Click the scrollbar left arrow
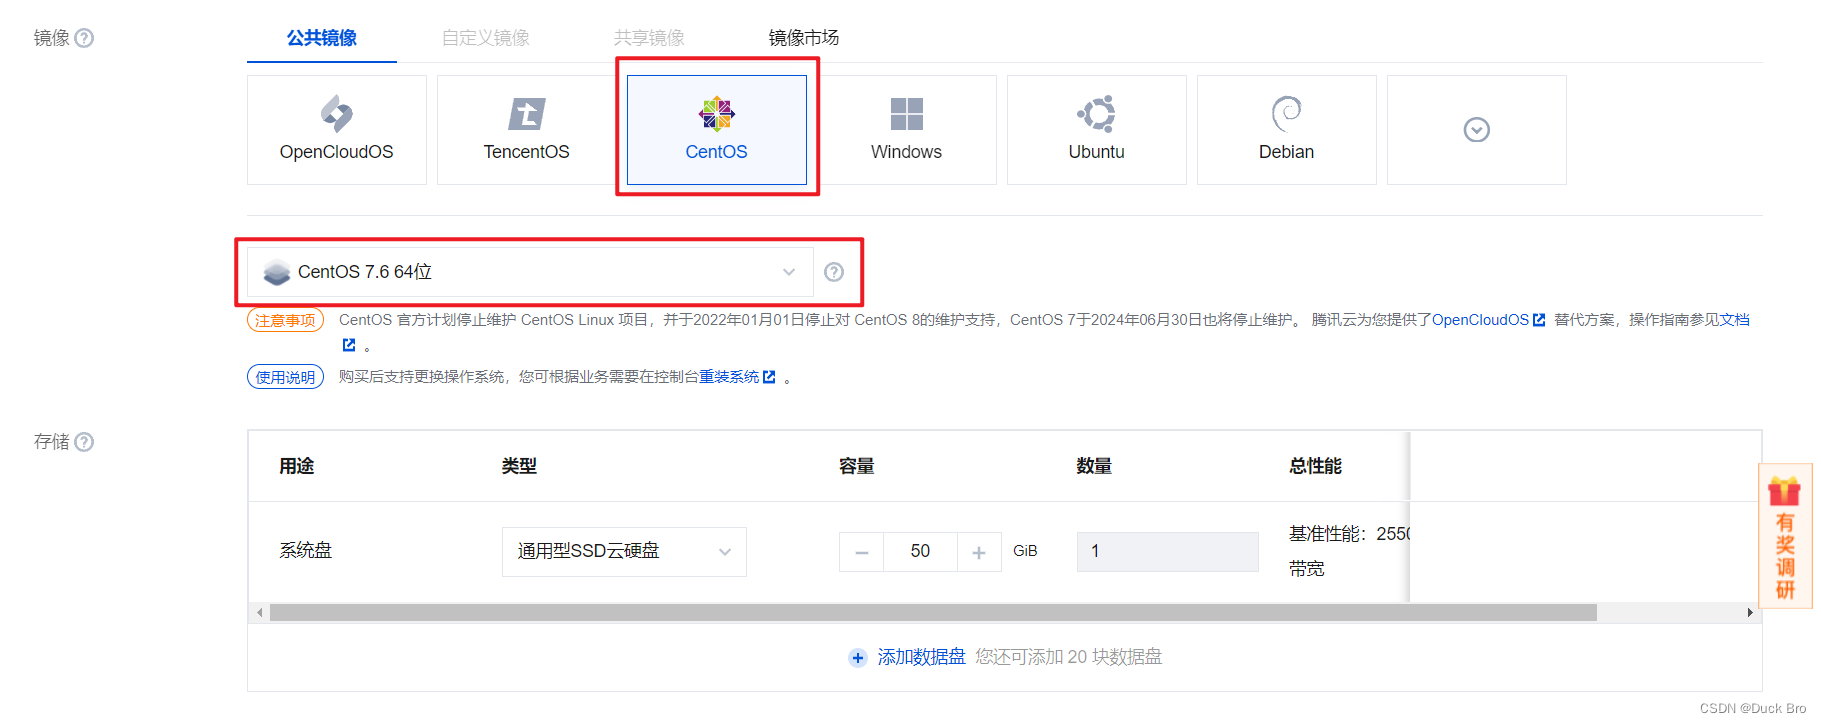The width and height of the screenshot is (1821, 723). pyautogui.click(x=260, y=613)
